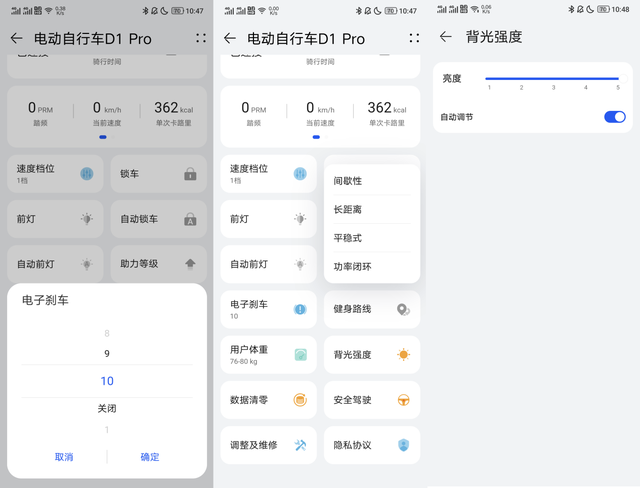Open 助力等级 assist level arrow icon
Viewport: 640px width, 488px height.
[x=190, y=264]
